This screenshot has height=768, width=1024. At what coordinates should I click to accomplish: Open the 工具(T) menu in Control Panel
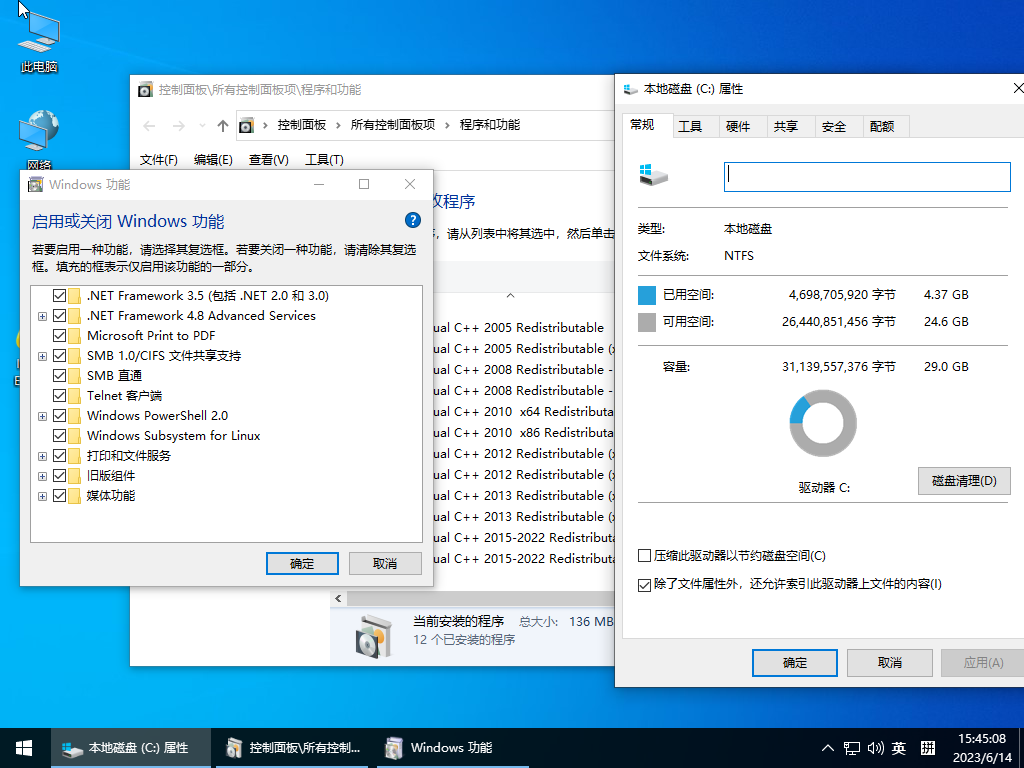[x=325, y=159]
